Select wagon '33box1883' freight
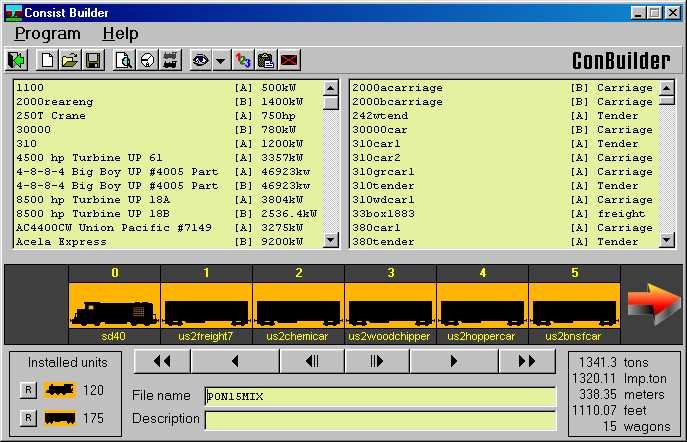The height and width of the screenshot is (442, 687). (x=503, y=214)
